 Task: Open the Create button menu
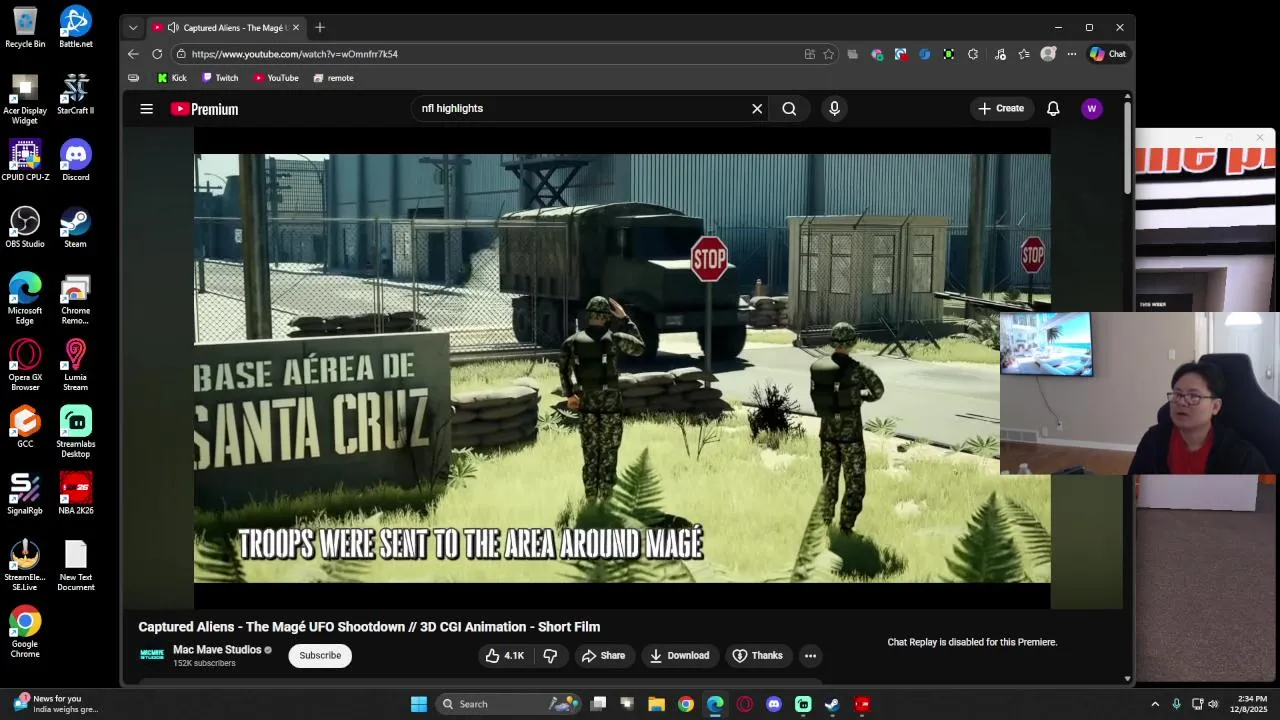tap(1001, 108)
